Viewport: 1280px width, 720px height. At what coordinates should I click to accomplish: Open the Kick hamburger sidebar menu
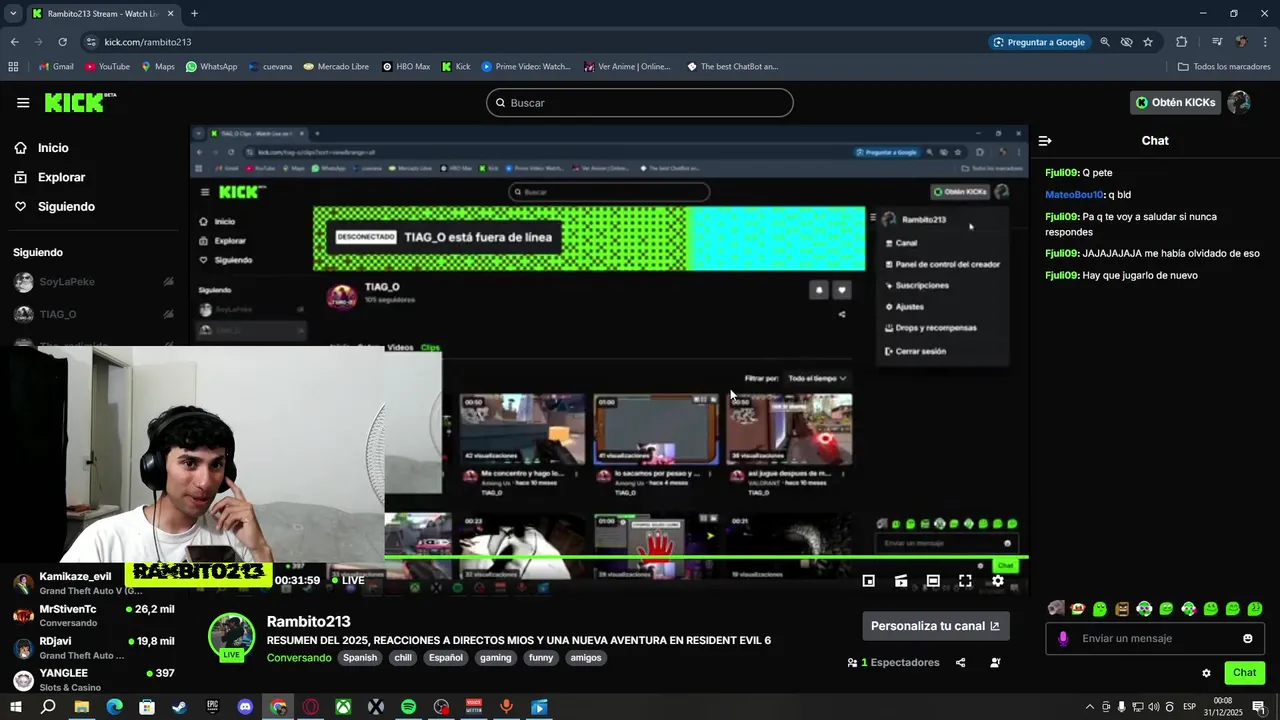point(23,103)
